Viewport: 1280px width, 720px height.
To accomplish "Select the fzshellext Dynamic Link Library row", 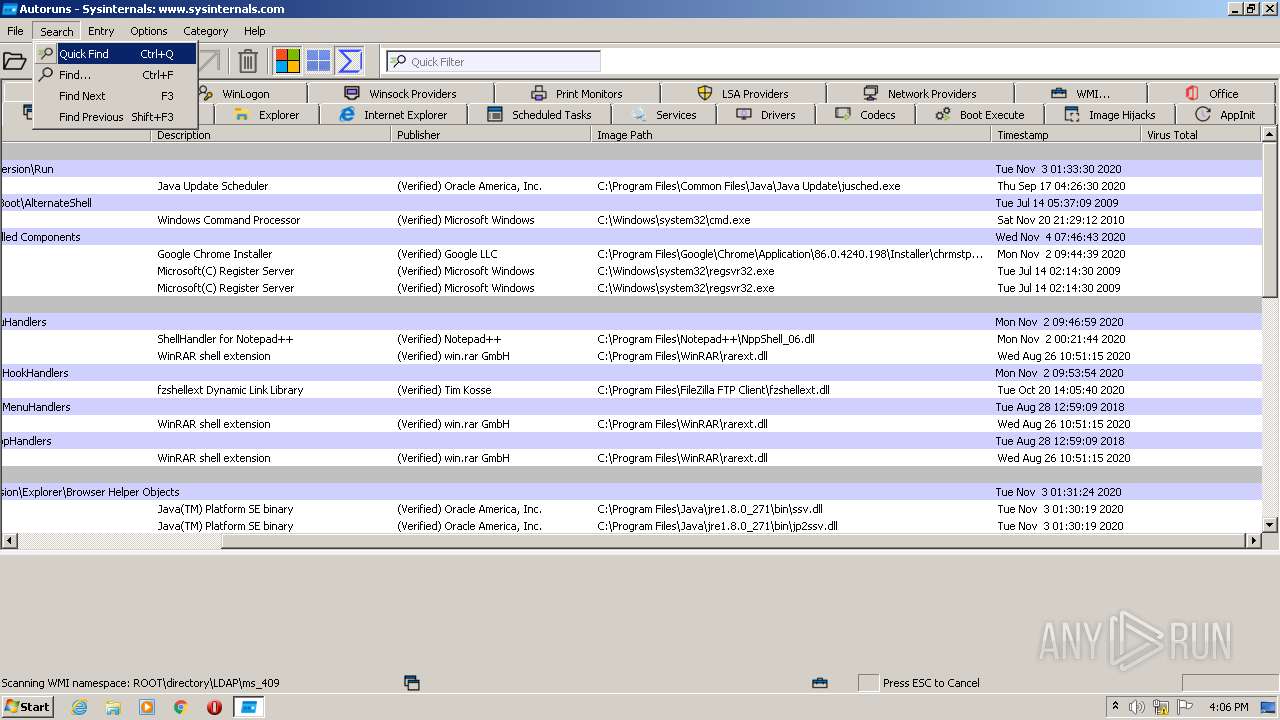I will coord(632,390).
